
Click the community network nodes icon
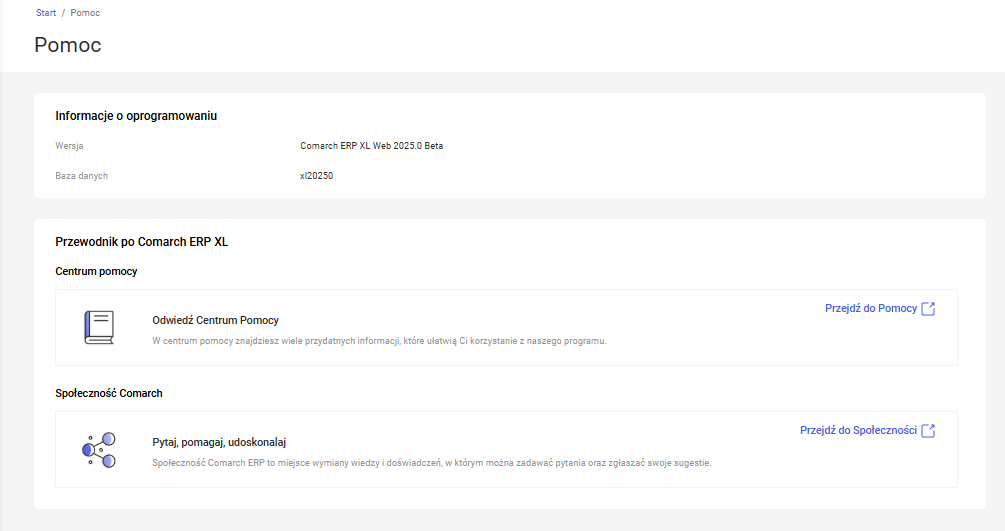99,450
